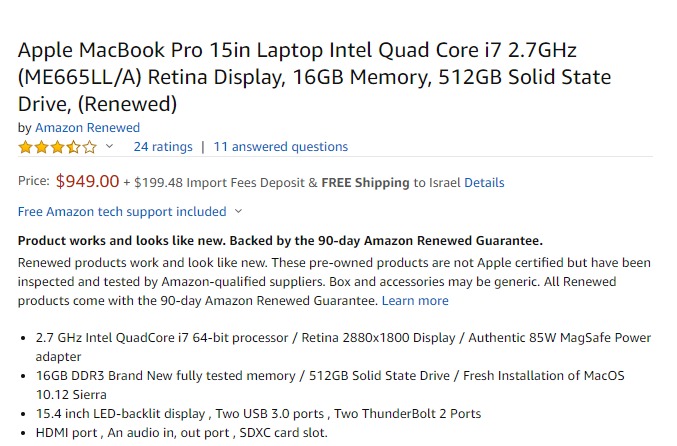
Task: Click the FREE Shipping text
Action: pos(365,183)
